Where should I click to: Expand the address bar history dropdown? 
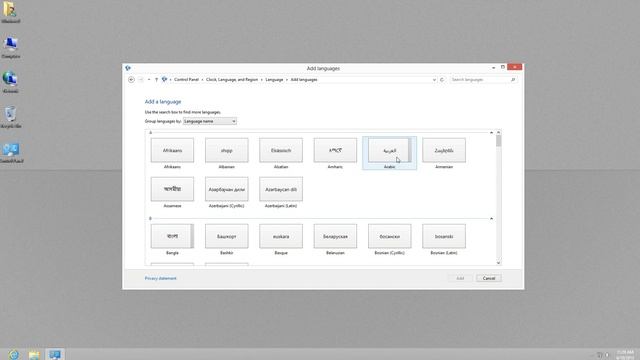[434, 80]
